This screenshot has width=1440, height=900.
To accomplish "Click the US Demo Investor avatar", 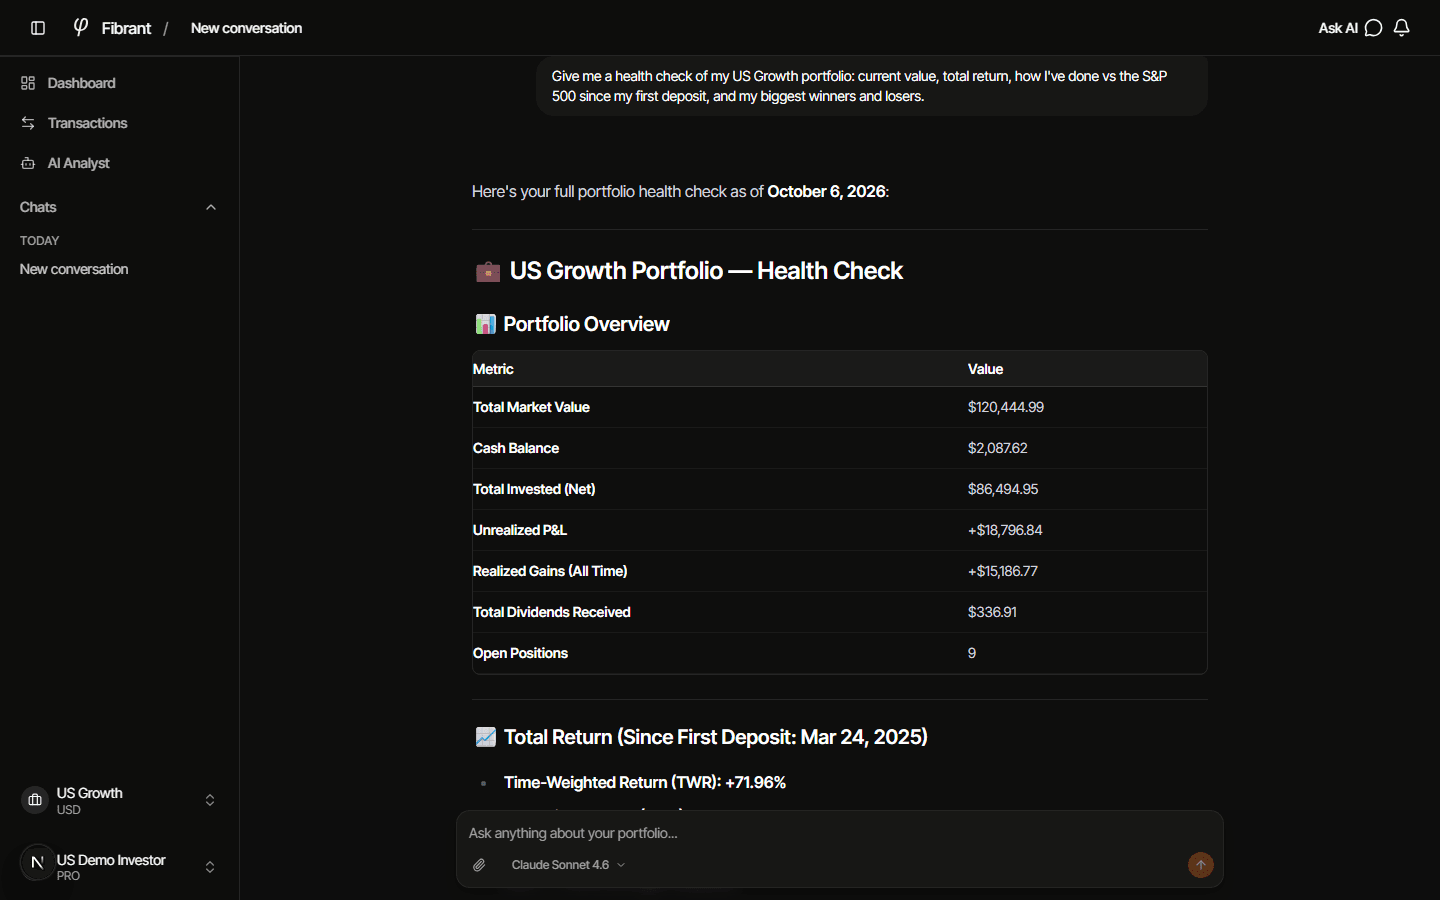I will coord(37,862).
